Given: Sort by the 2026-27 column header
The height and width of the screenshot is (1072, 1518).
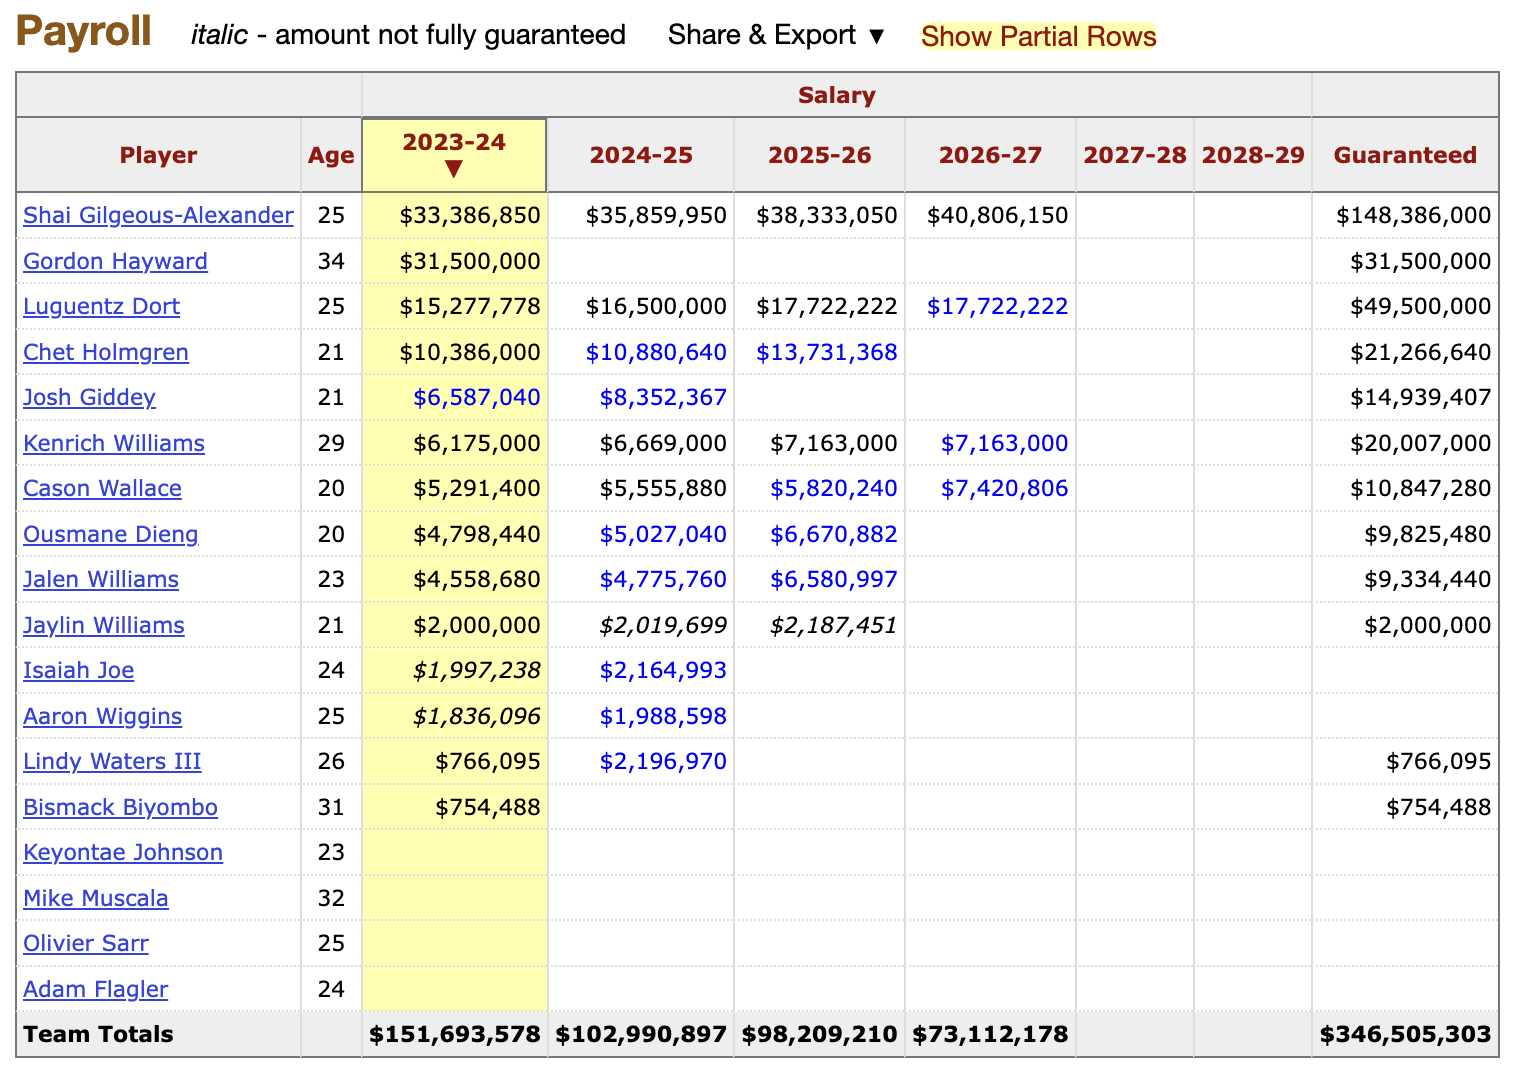Looking at the screenshot, I should (990, 155).
